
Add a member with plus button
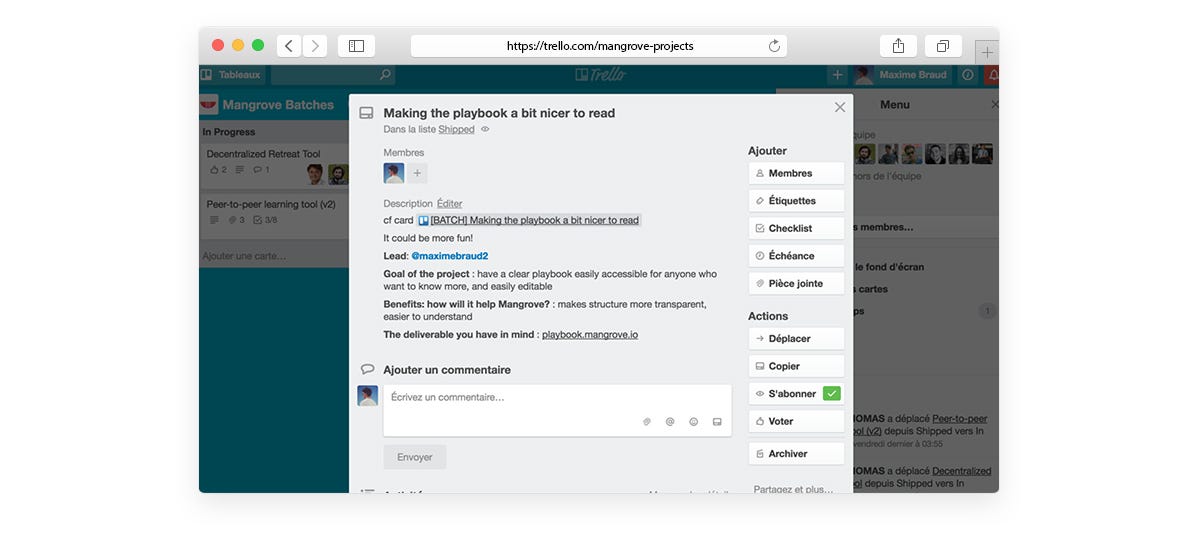pyautogui.click(x=417, y=173)
